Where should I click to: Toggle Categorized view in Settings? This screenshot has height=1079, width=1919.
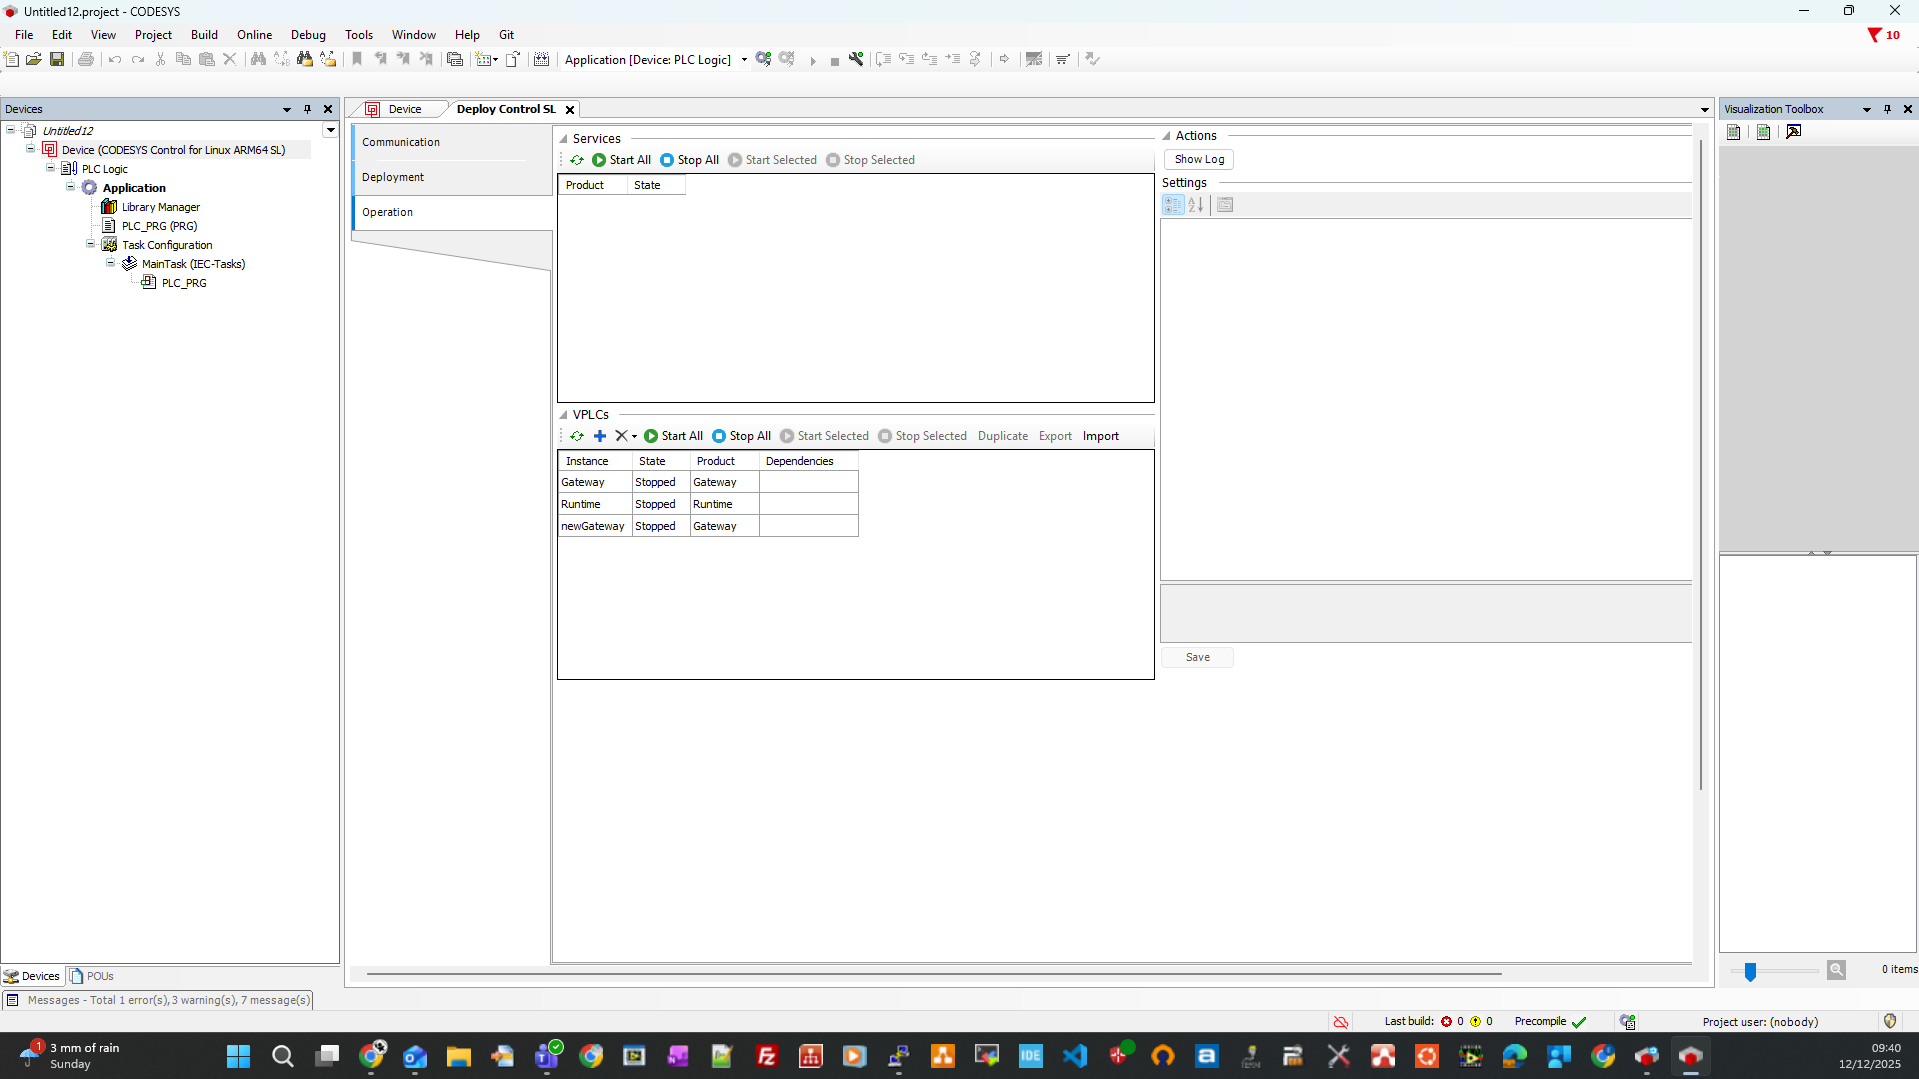tap(1172, 205)
